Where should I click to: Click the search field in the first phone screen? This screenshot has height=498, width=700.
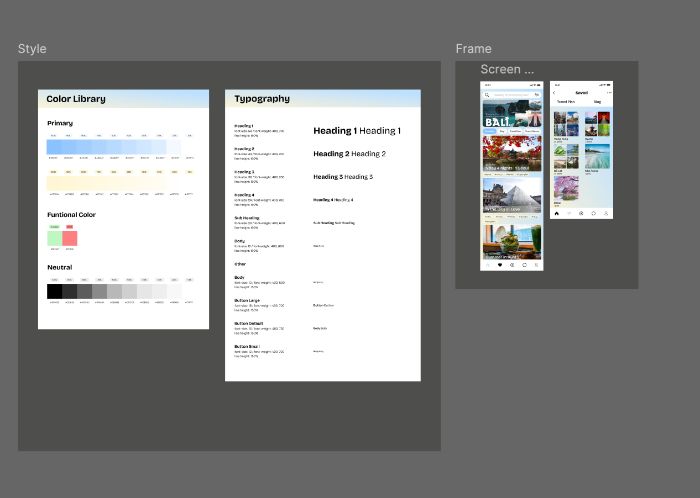(x=512, y=95)
